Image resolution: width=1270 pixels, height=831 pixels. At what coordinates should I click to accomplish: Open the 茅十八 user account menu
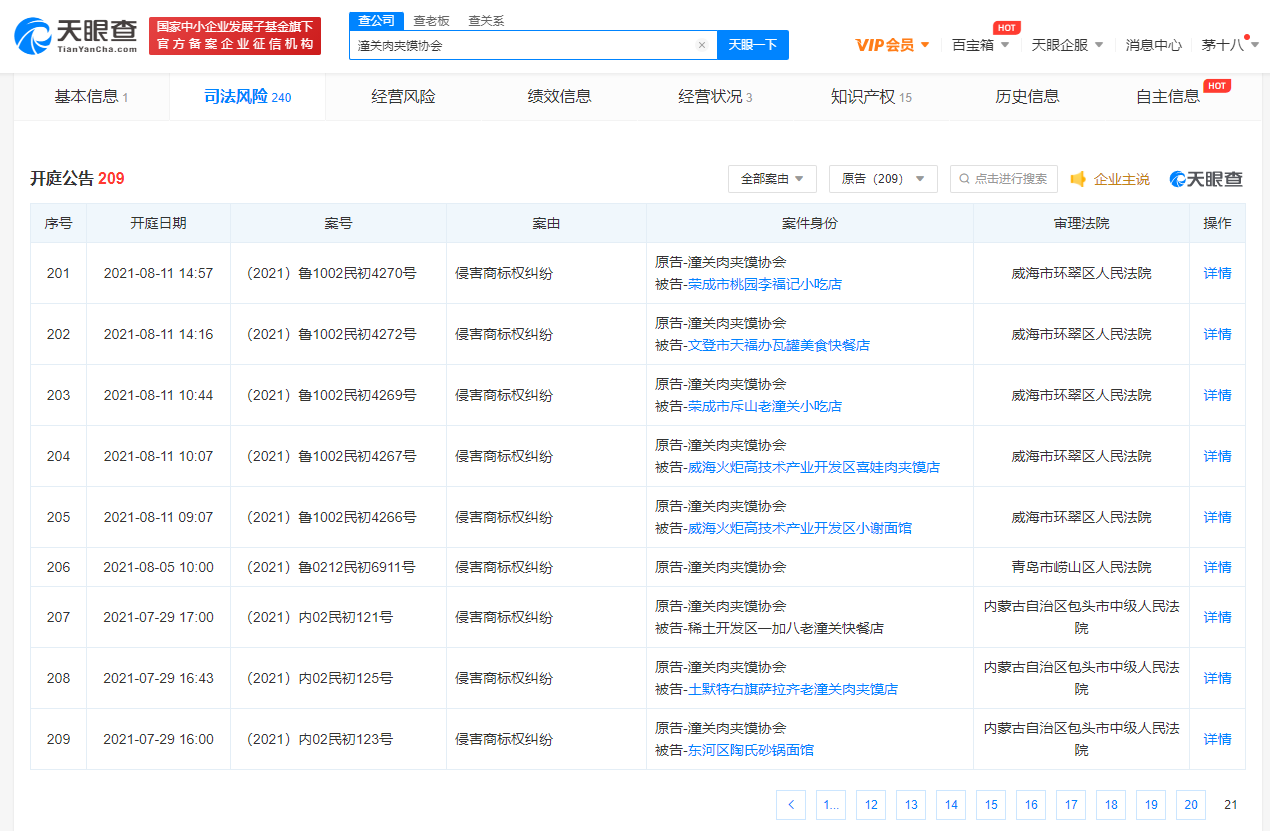tap(1229, 45)
